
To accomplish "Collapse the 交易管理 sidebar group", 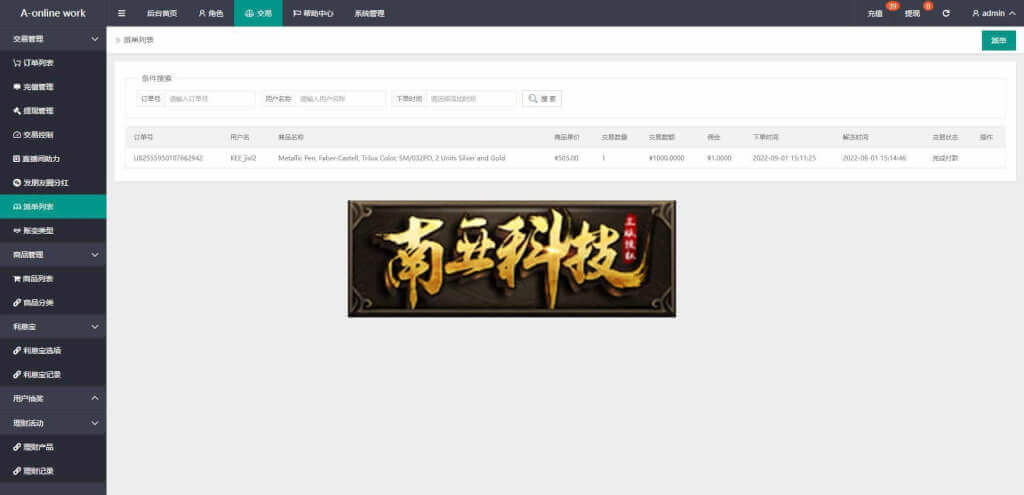I will pos(53,39).
